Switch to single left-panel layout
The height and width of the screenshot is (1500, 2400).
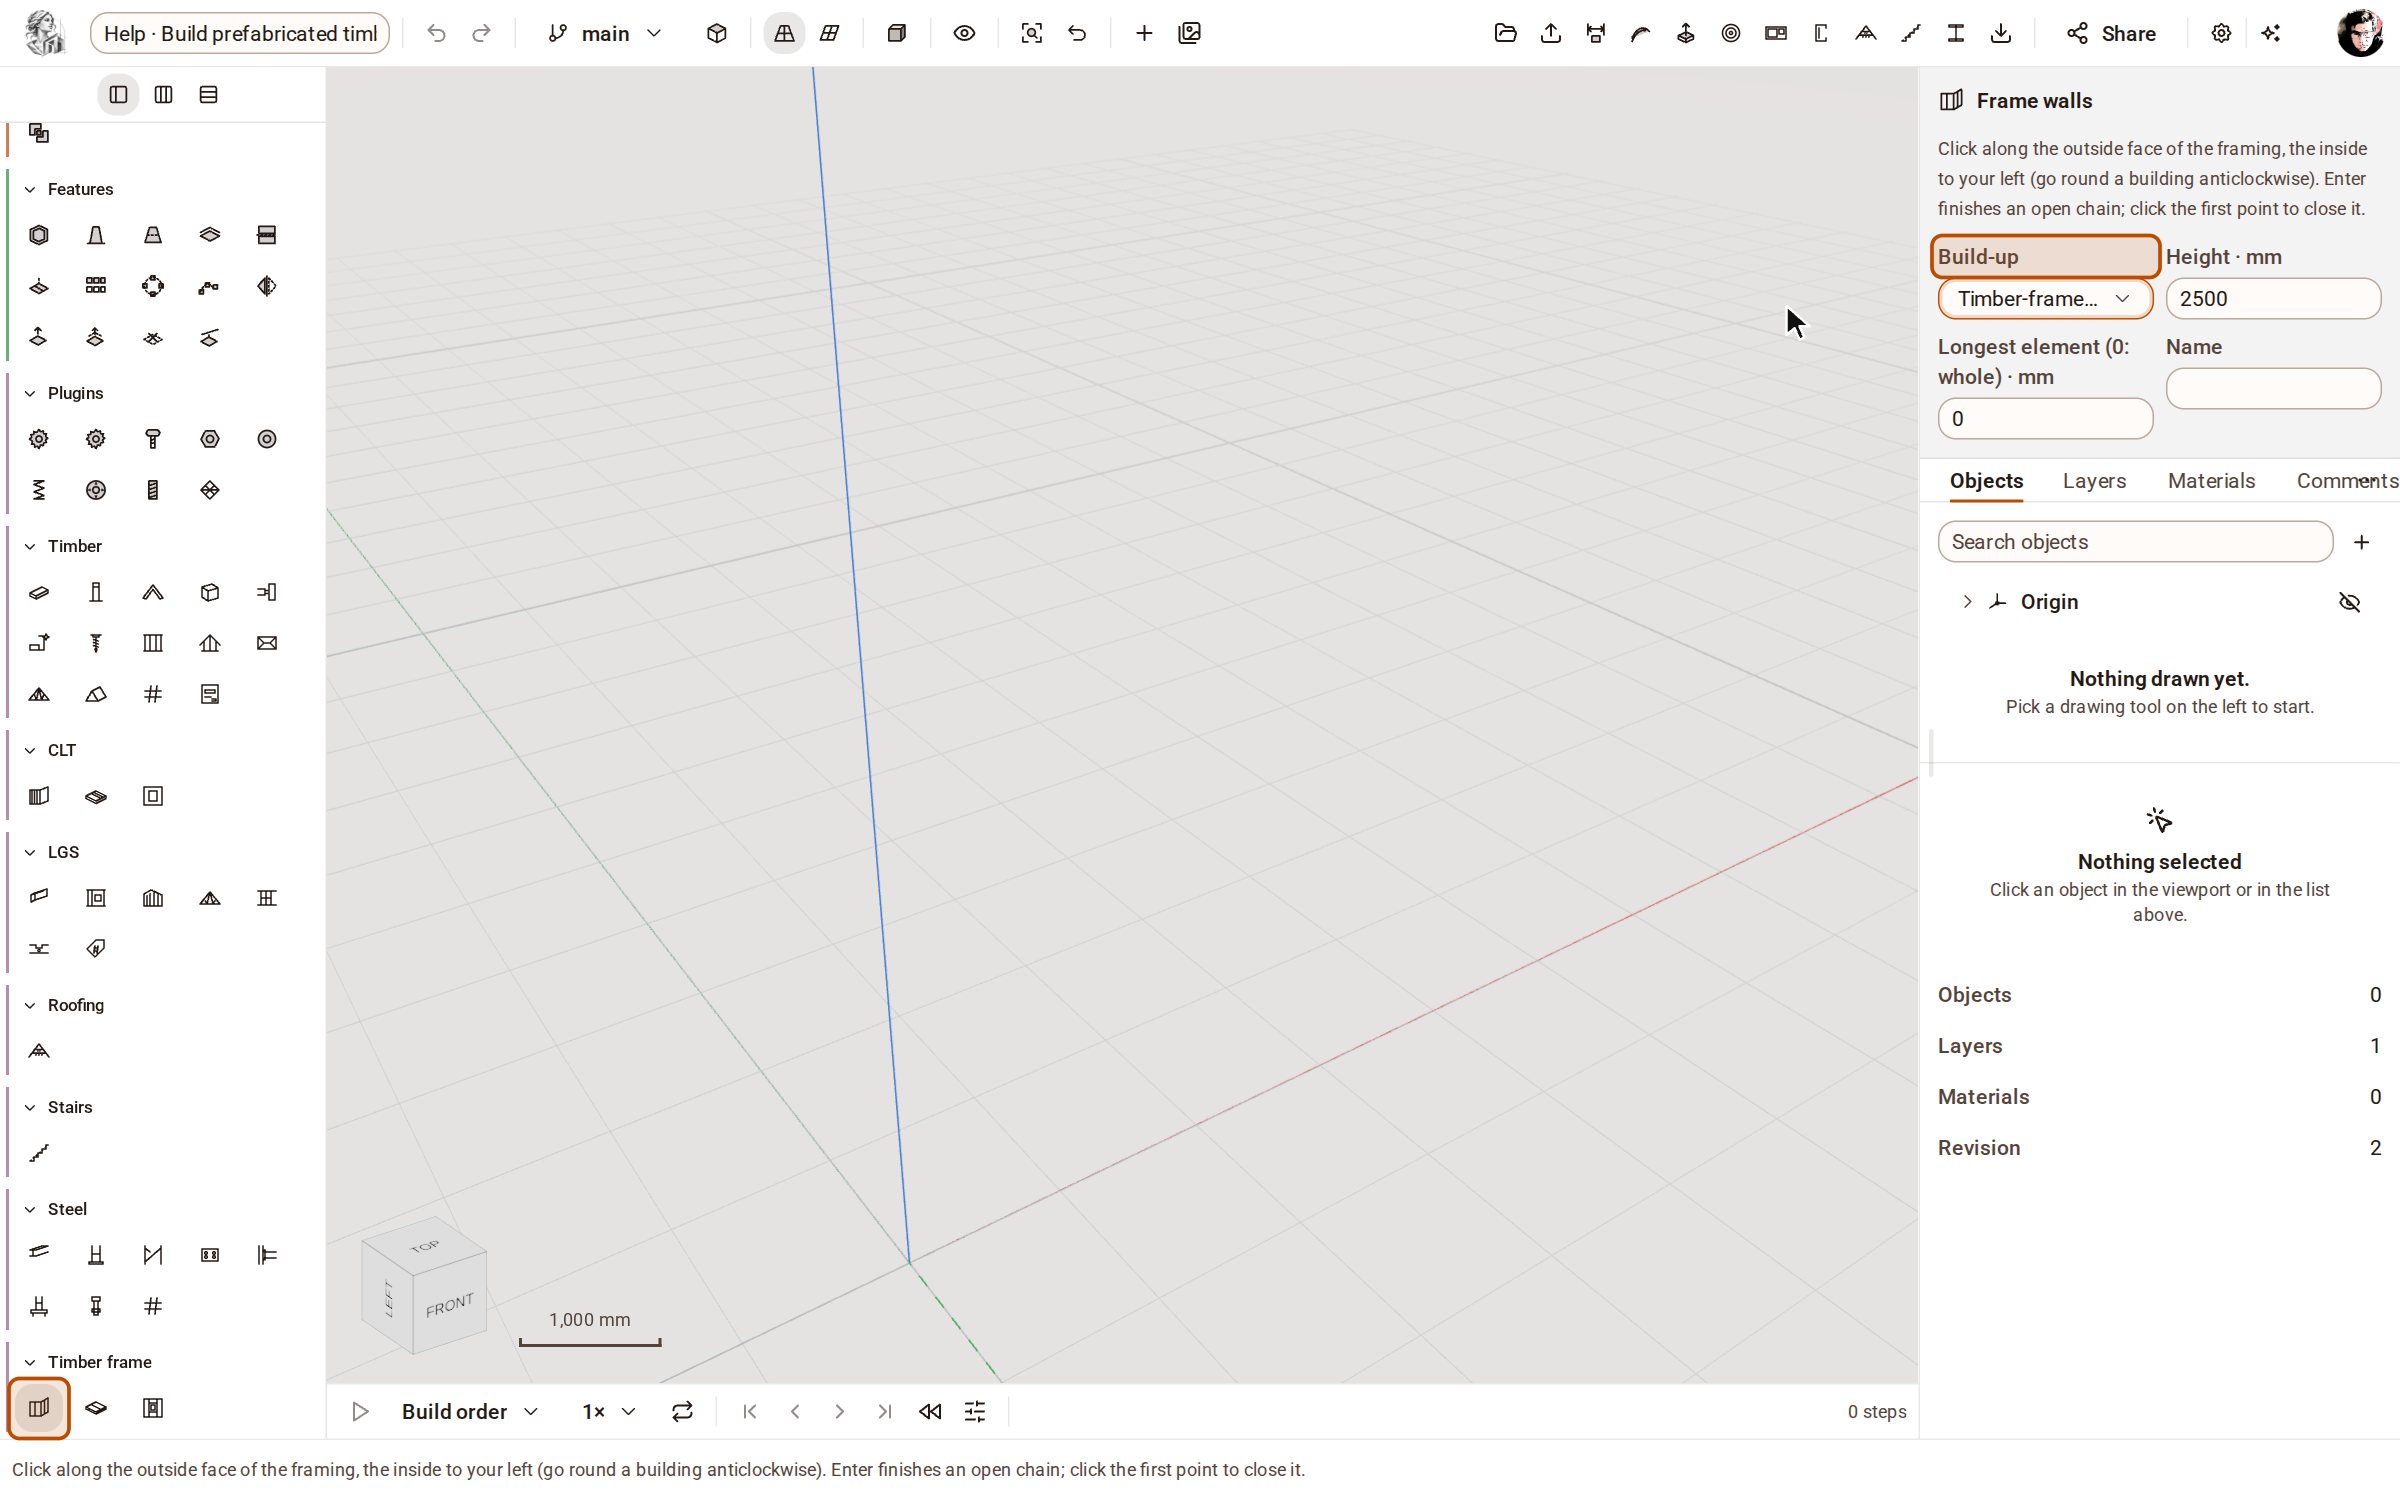click(118, 95)
